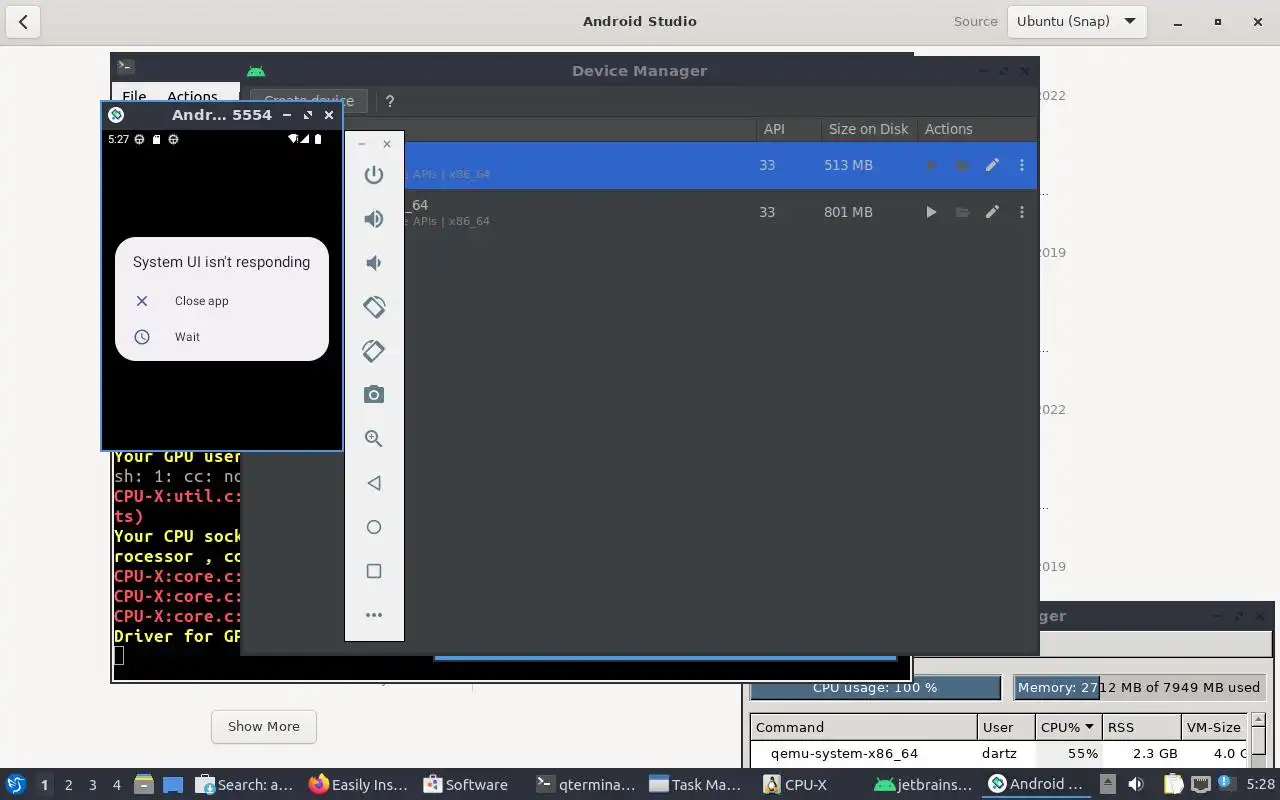Click play icon of selected 513 MB device
The width and height of the screenshot is (1280, 800).
[931, 165]
